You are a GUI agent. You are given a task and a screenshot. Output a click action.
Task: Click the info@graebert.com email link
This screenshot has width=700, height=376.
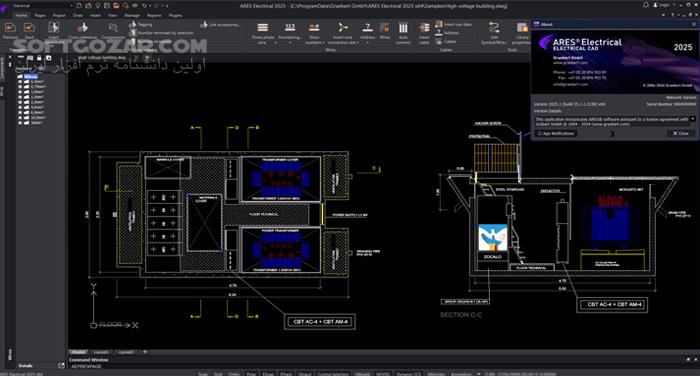coord(571,84)
